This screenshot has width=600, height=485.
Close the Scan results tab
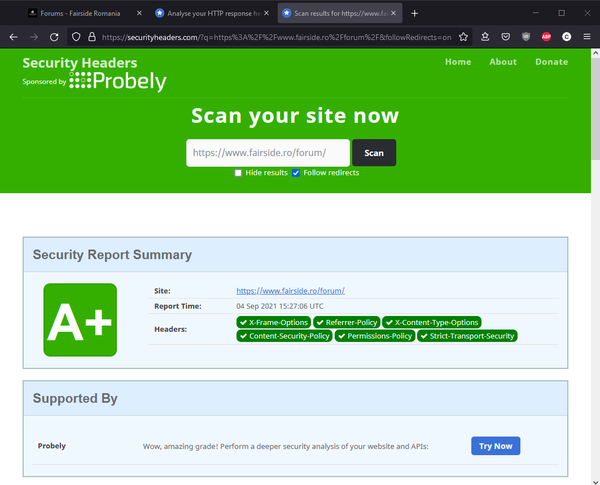pos(393,13)
